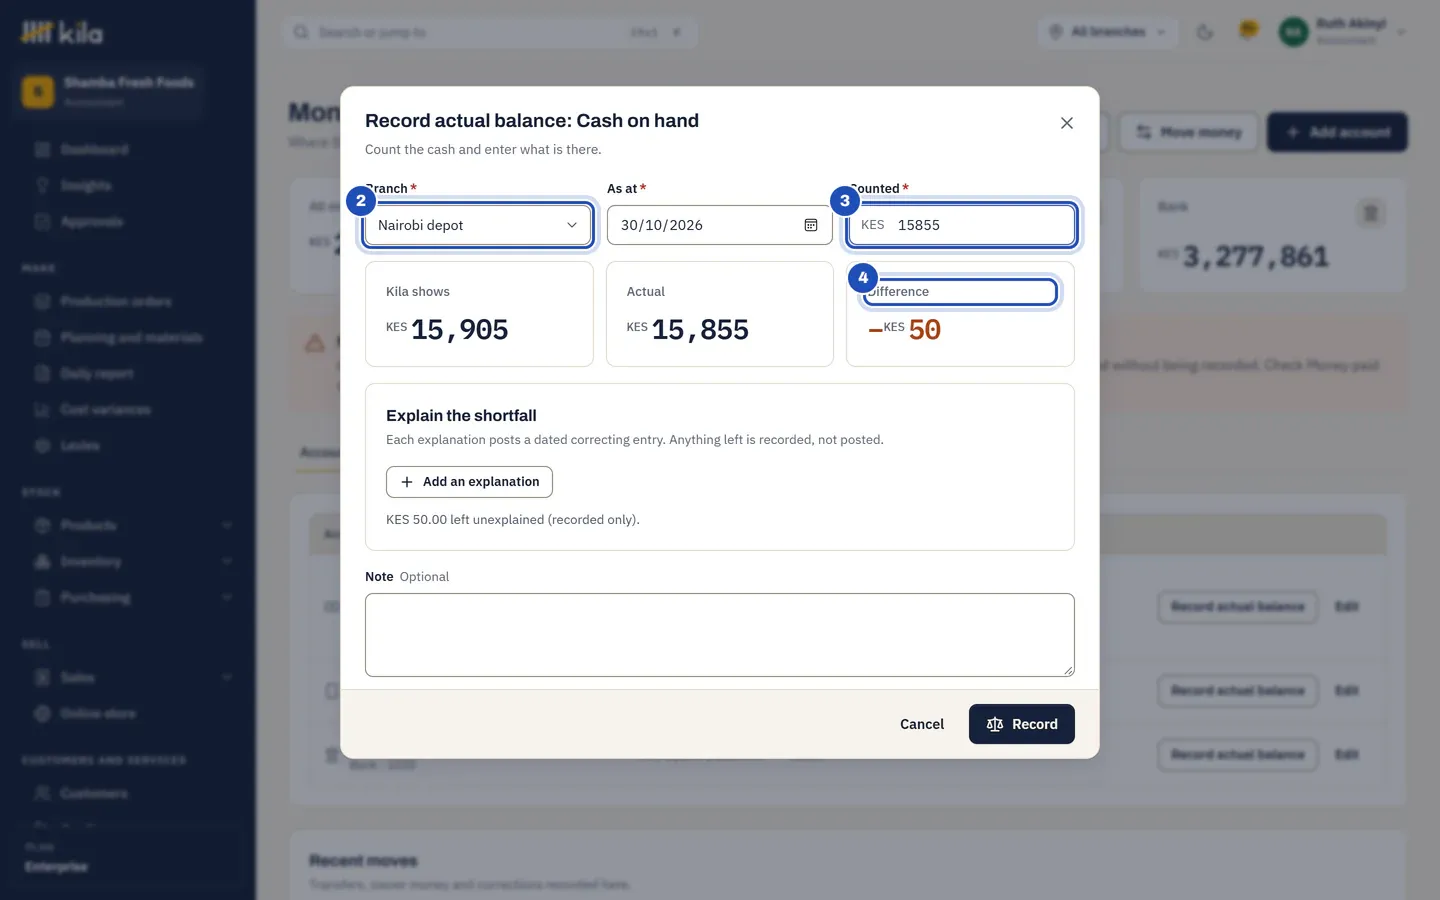The image size is (1440, 900).
Task: Click the step 2 tour marker badge
Action: click(x=361, y=200)
